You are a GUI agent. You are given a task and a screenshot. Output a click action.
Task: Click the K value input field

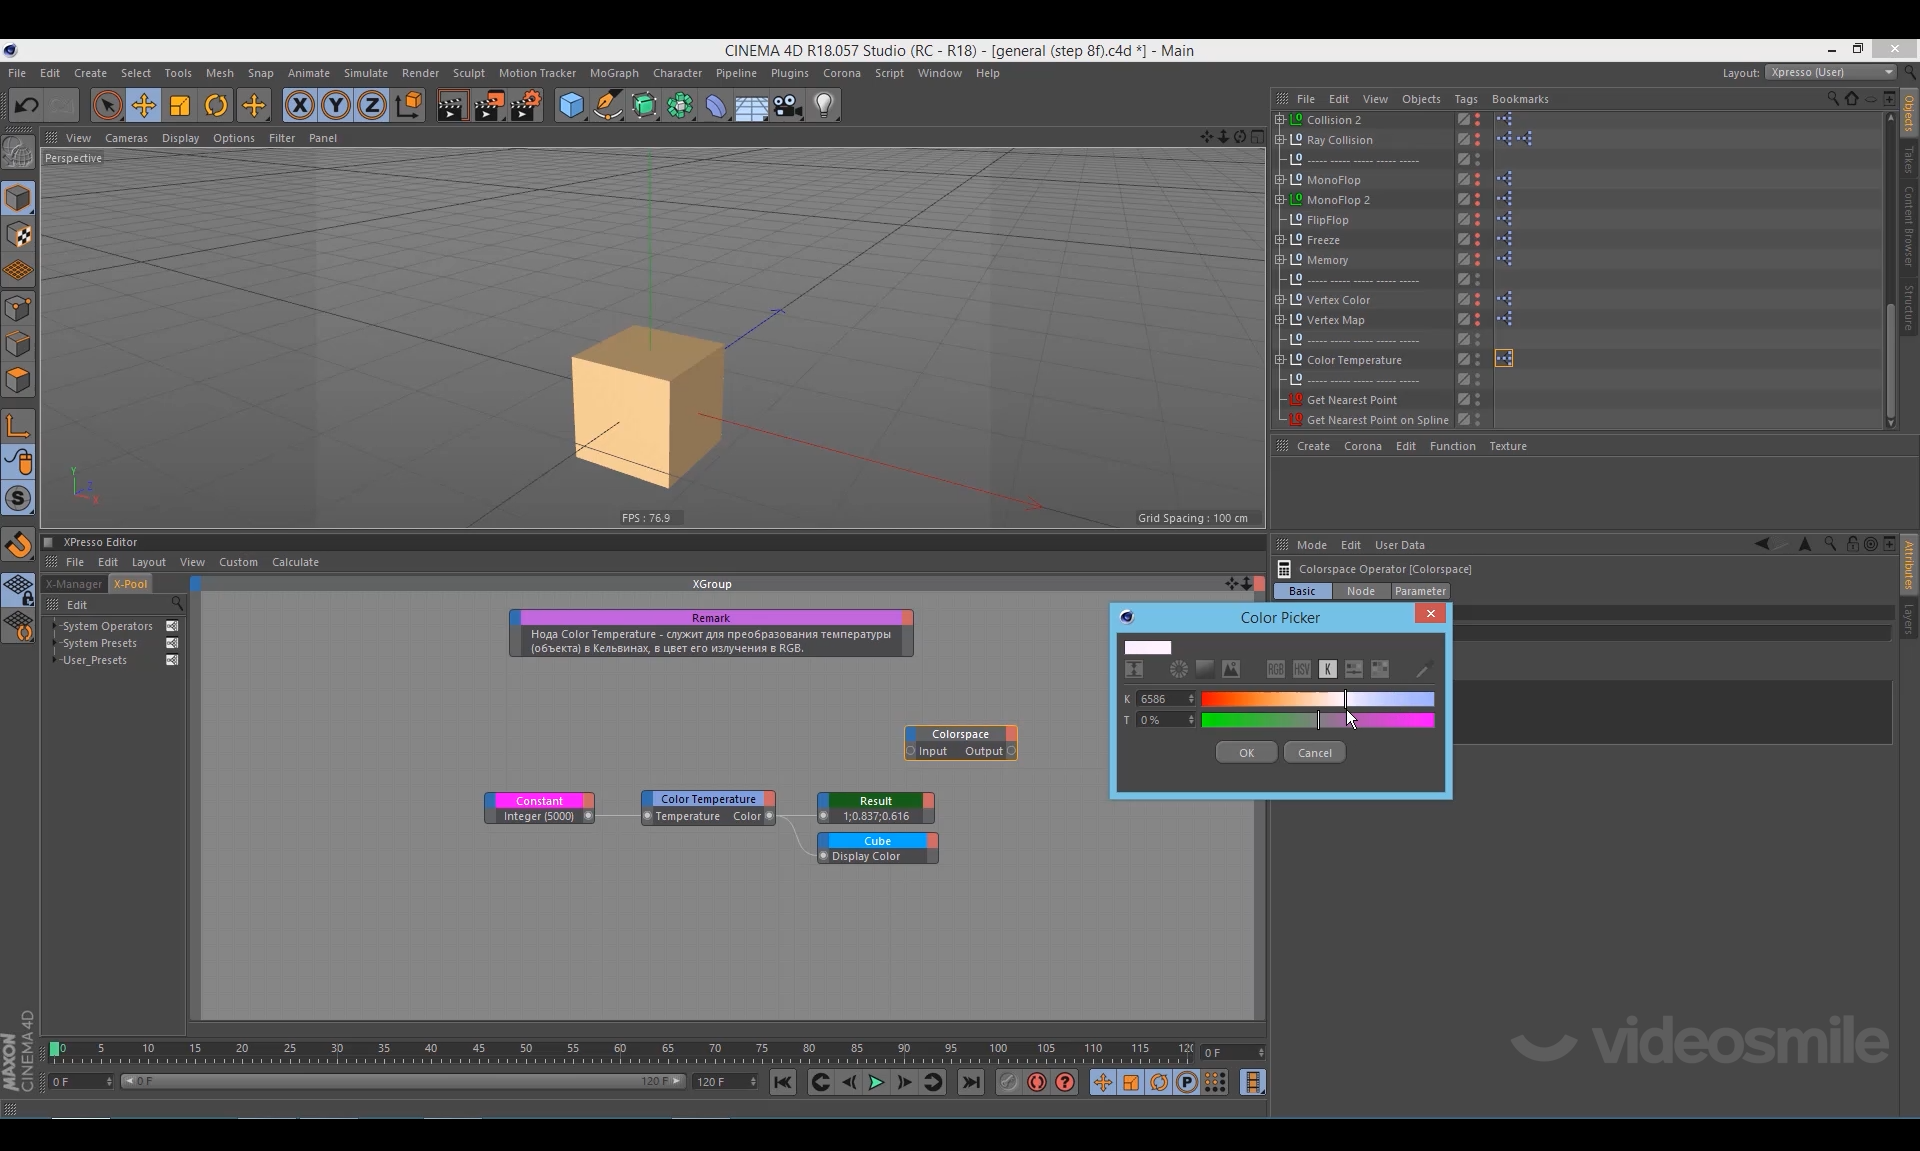pyautogui.click(x=1160, y=699)
